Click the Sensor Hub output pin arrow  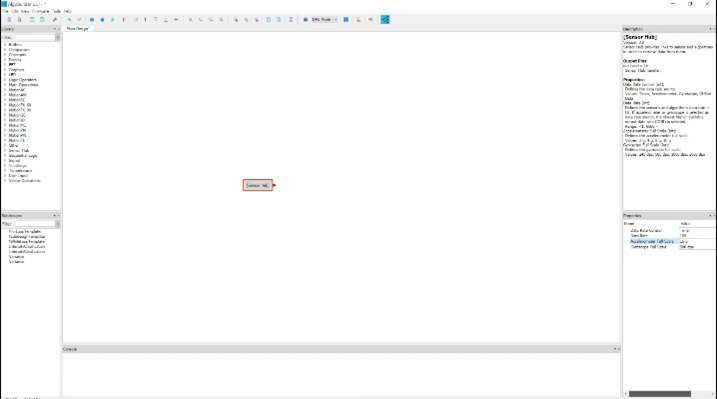[274, 185]
